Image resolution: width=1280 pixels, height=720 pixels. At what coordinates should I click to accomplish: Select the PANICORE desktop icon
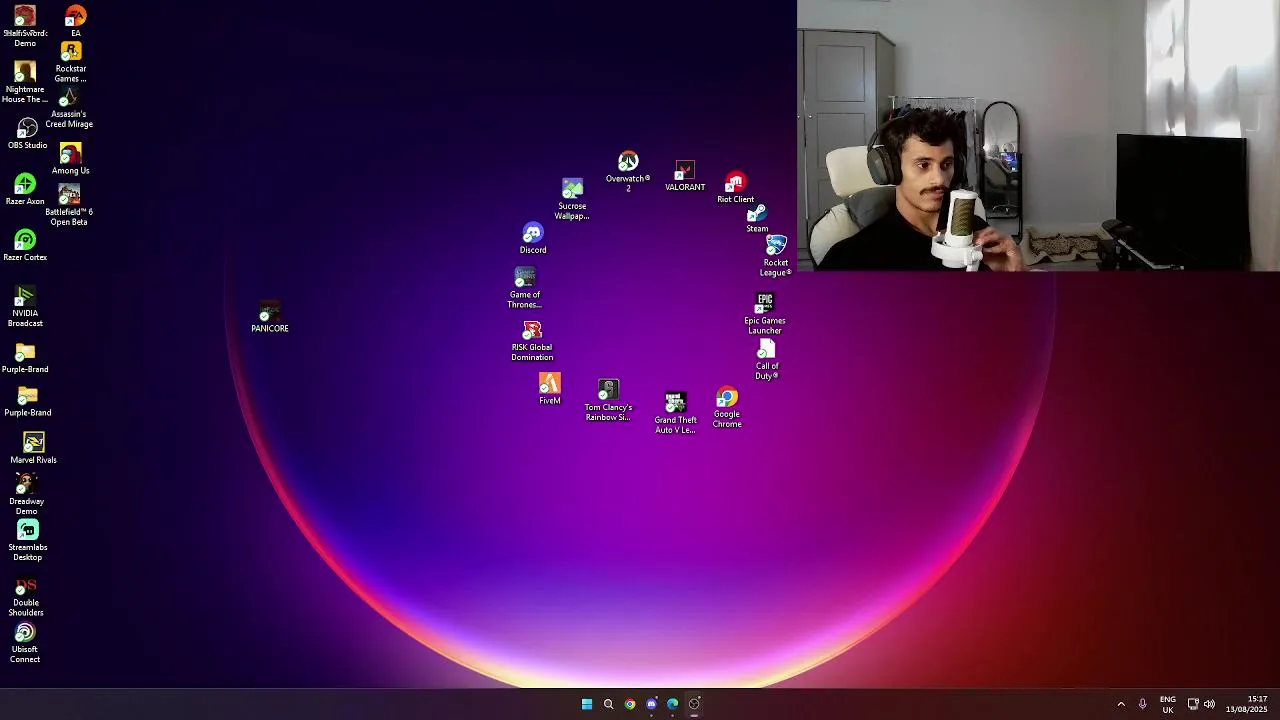[269, 318]
